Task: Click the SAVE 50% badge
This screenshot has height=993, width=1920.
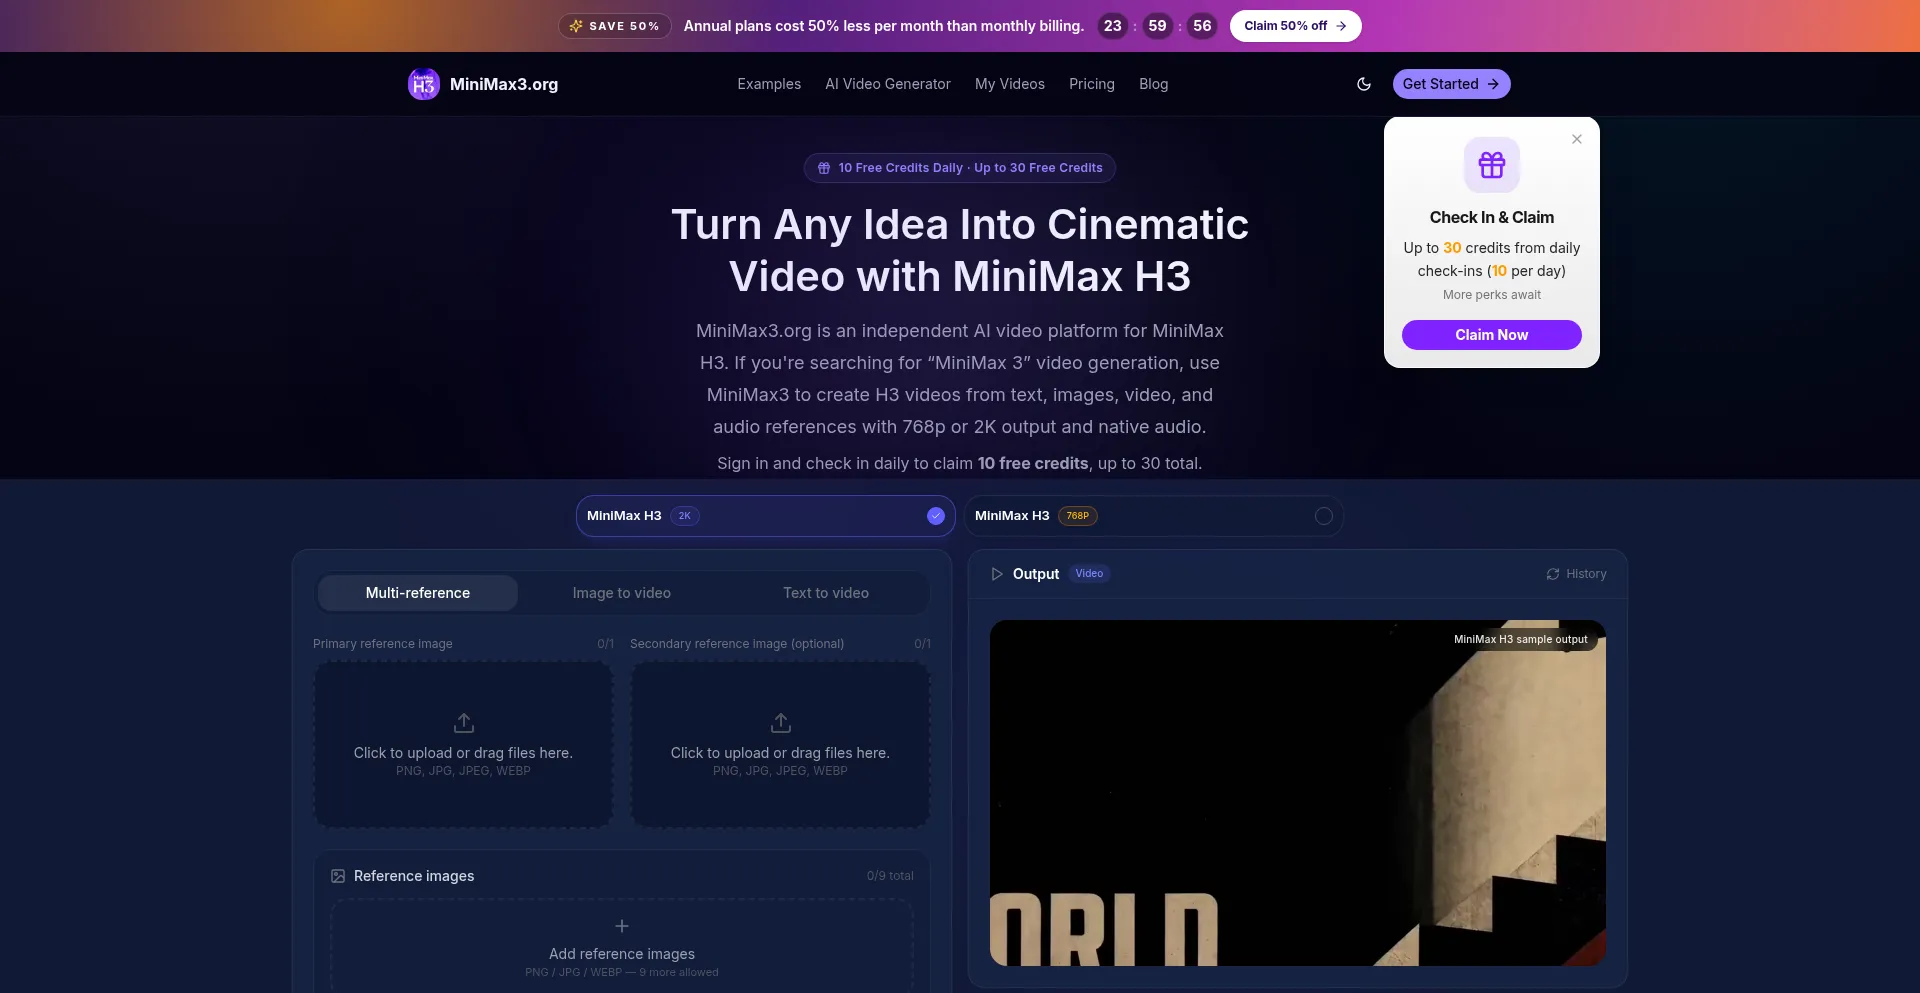Action: click(x=614, y=26)
